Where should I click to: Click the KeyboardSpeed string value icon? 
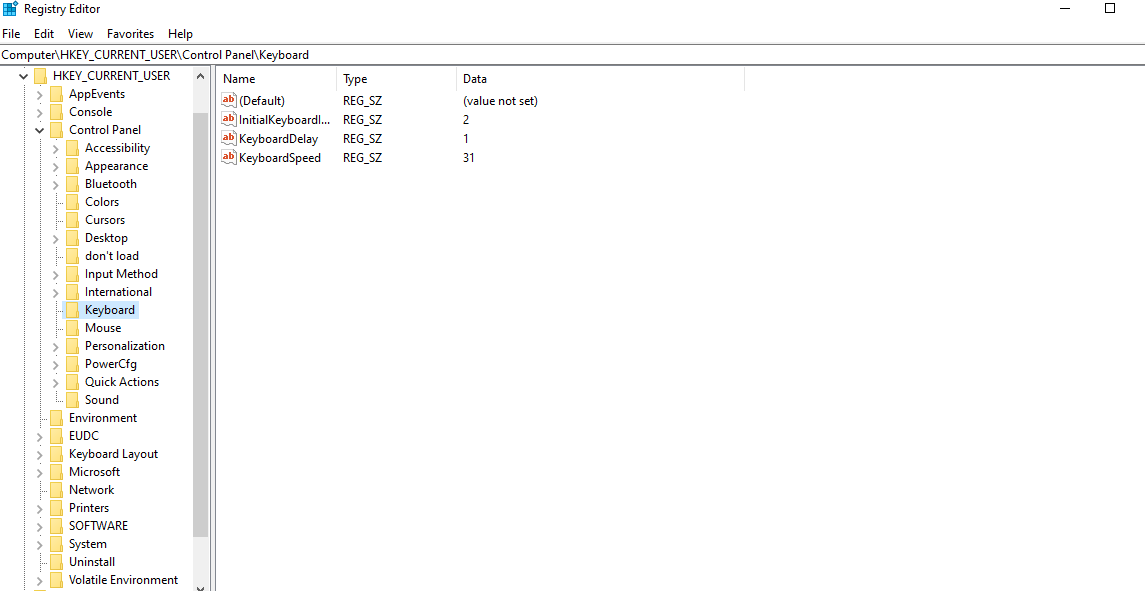click(x=229, y=157)
